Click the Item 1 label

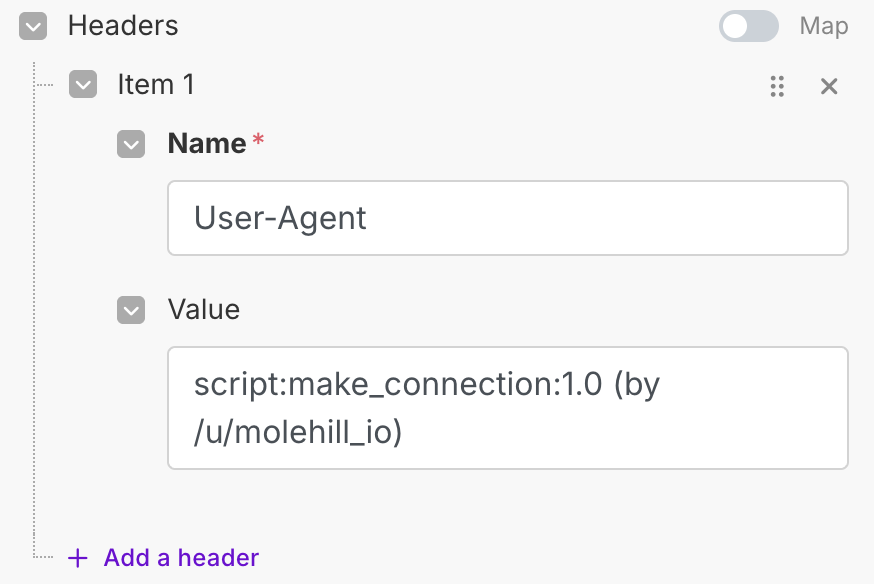156,84
